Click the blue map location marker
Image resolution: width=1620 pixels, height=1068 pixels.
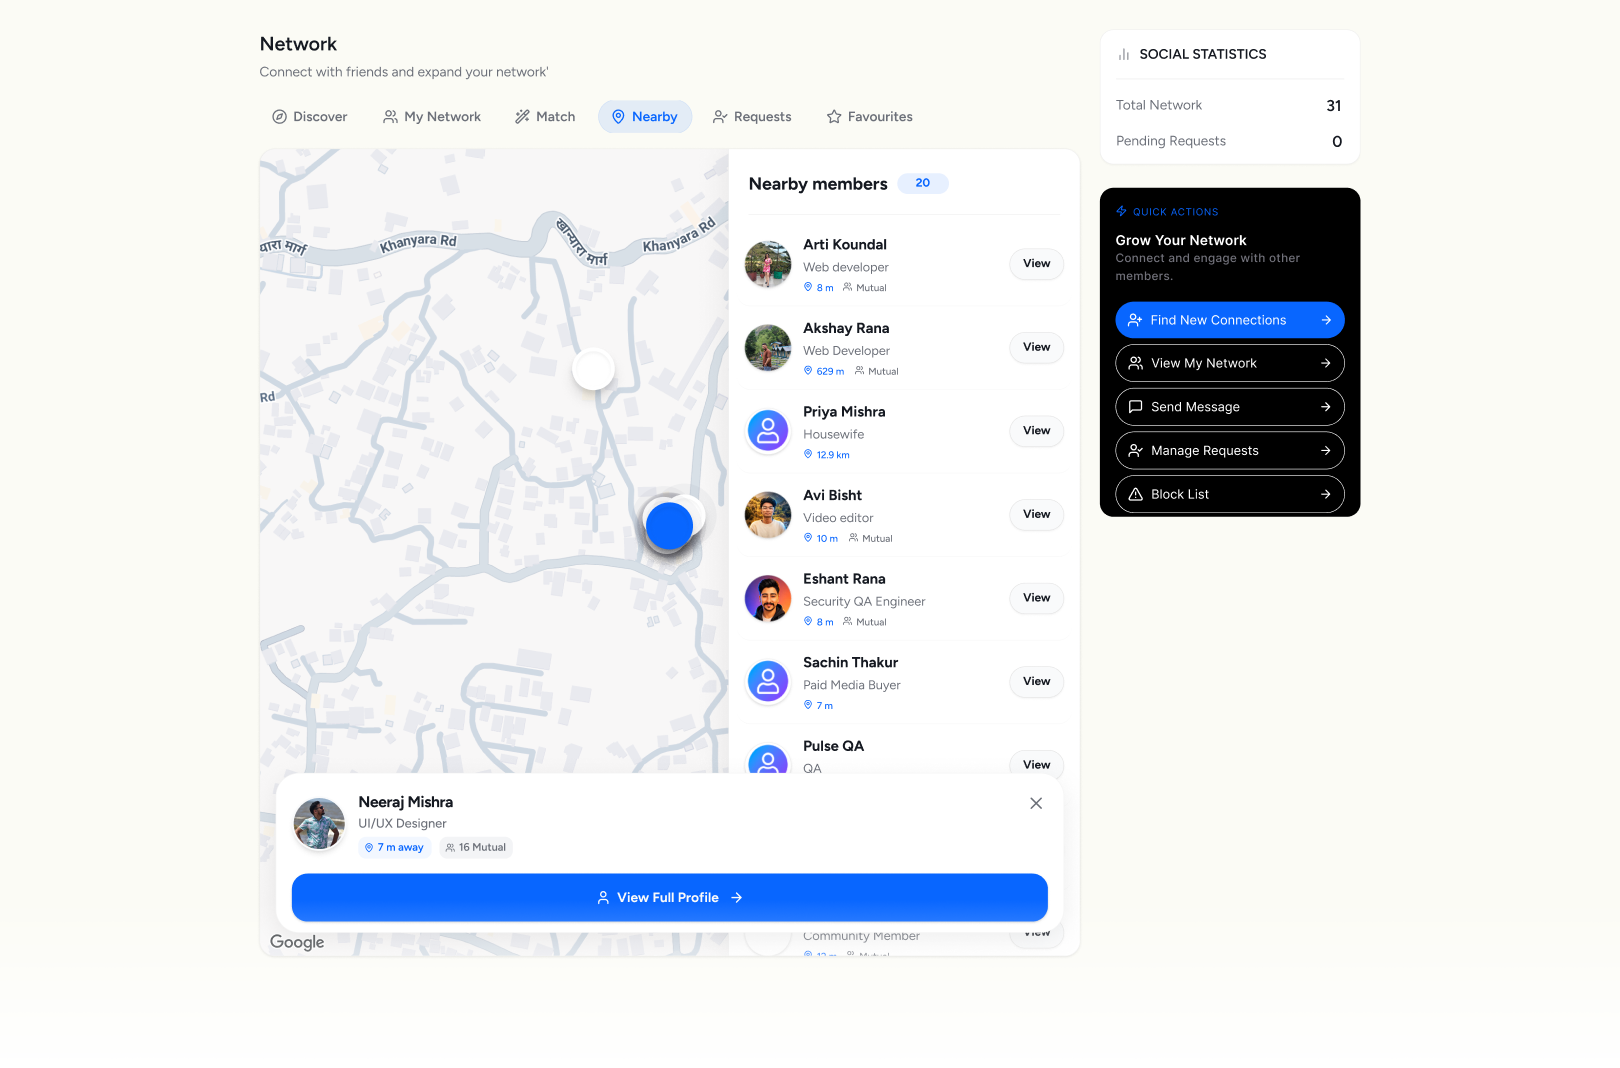(669, 525)
